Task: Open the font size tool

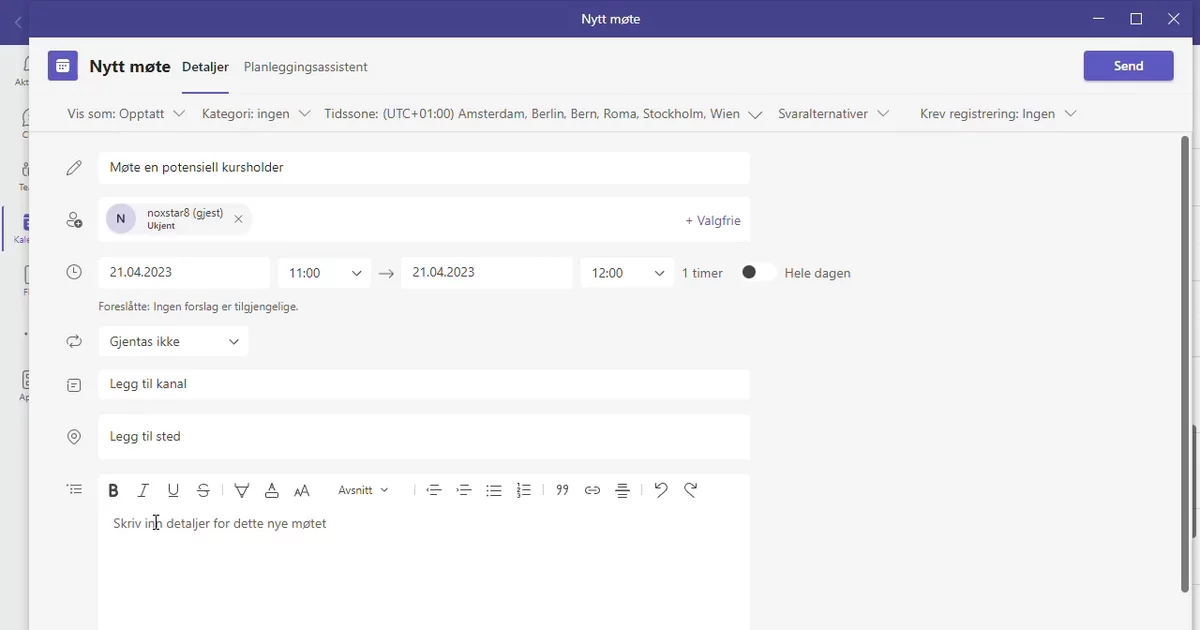Action: (302, 490)
